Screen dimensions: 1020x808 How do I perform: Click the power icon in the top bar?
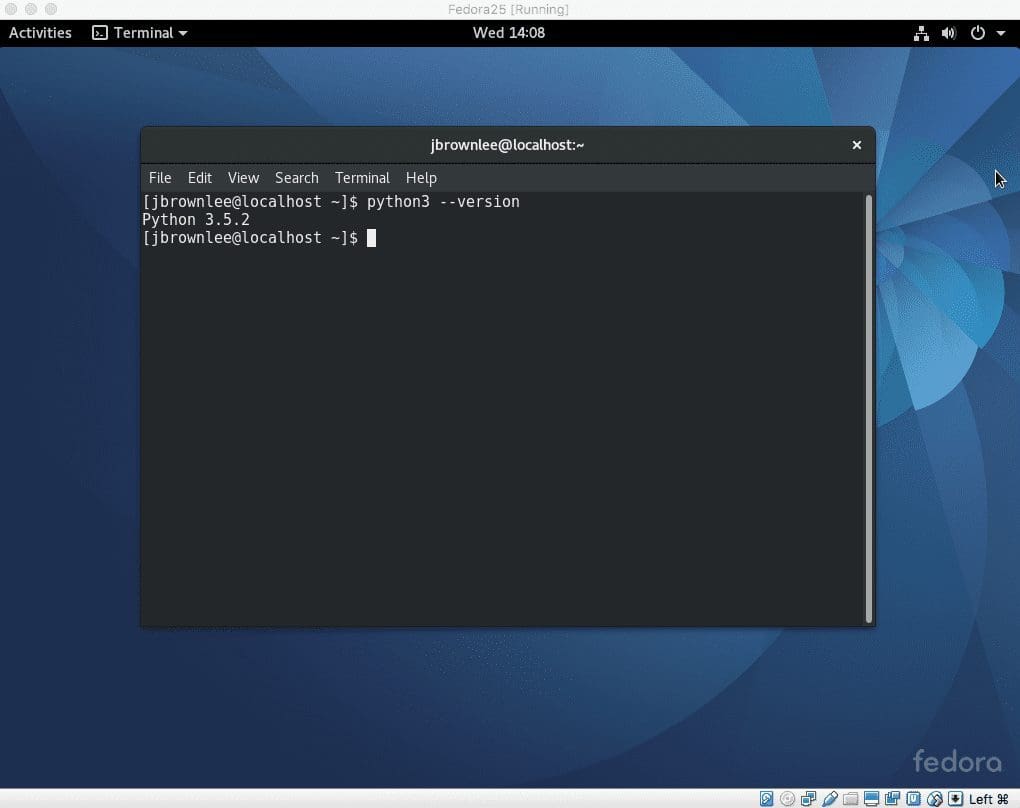[x=977, y=32]
